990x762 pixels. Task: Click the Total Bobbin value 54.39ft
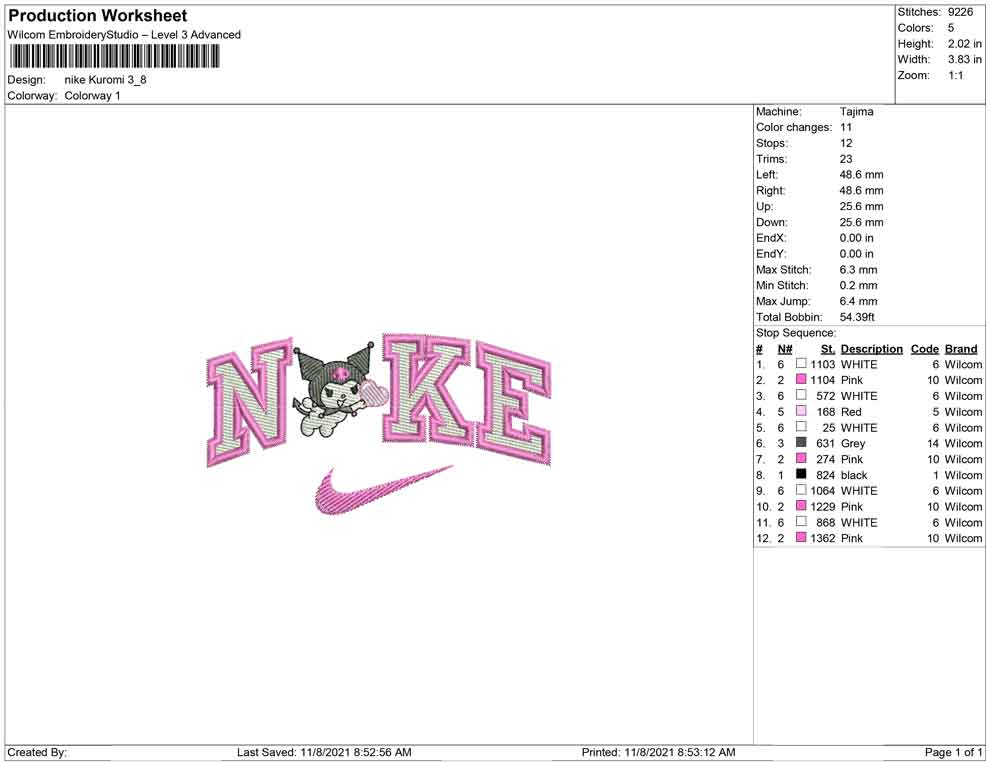pos(857,317)
